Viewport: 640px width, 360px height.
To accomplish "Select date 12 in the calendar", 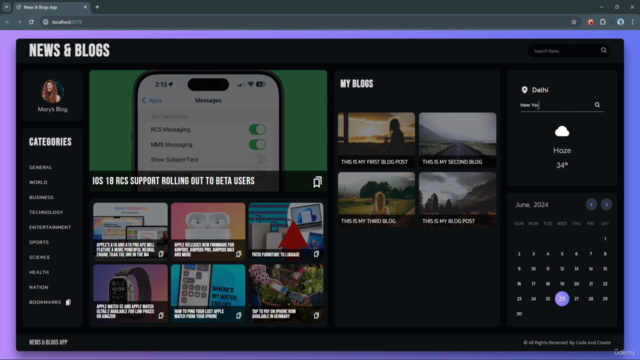I will (x=562, y=269).
